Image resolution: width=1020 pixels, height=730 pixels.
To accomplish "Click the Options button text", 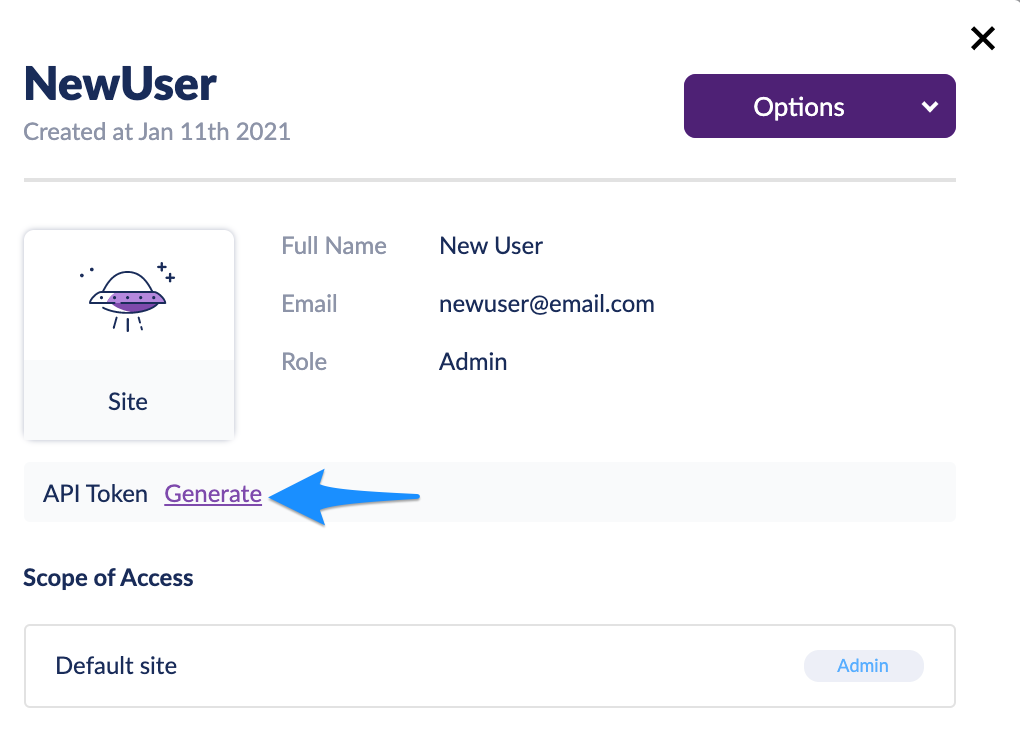I will click(x=799, y=107).
